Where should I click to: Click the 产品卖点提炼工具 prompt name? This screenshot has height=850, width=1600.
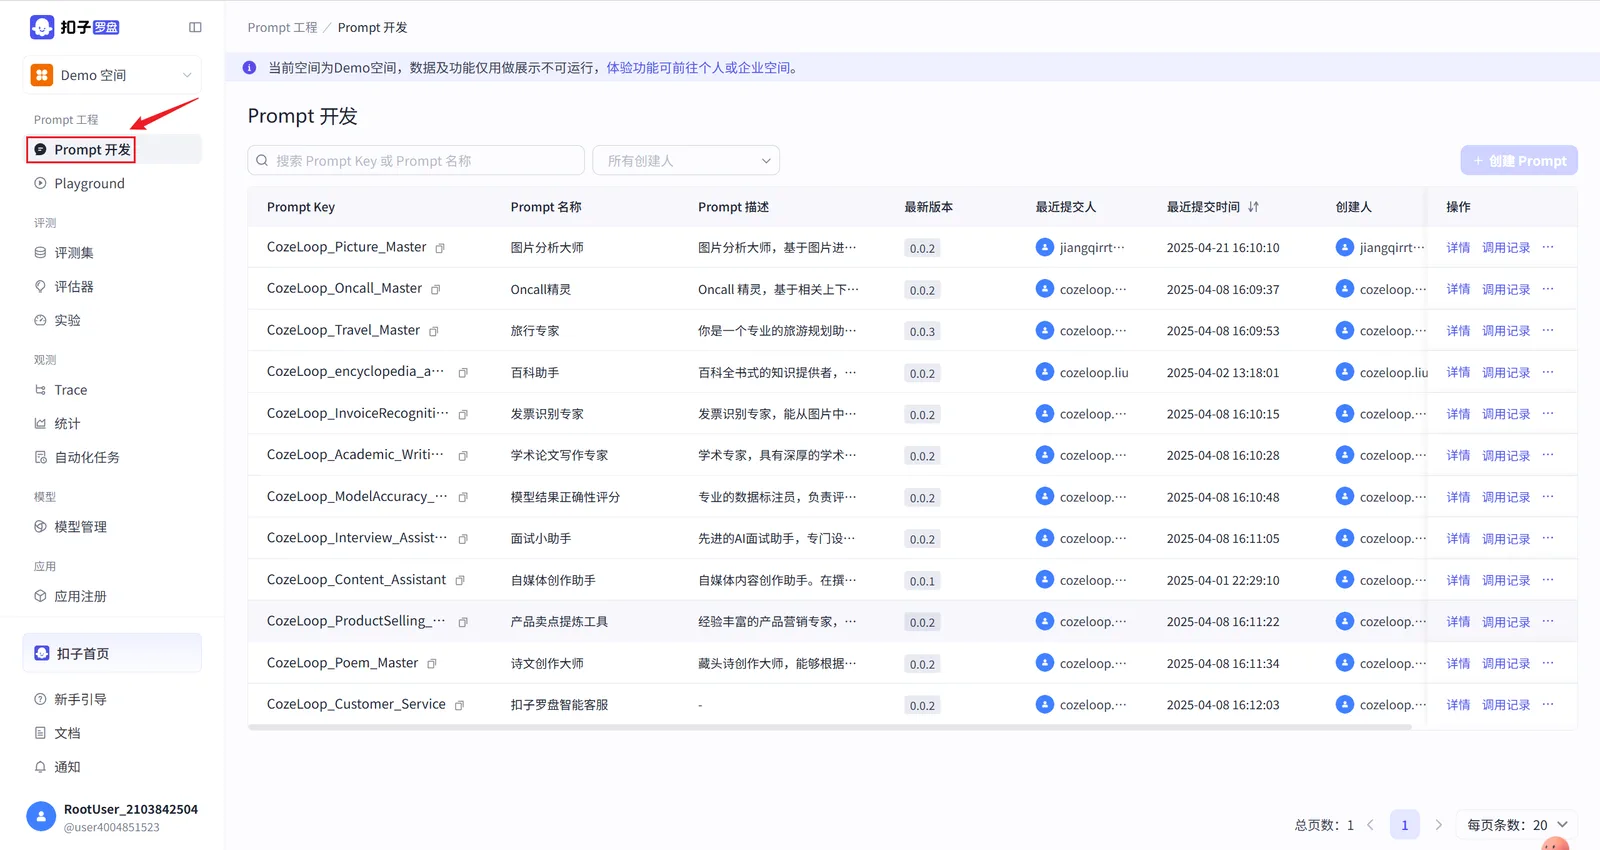click(559, 622)
